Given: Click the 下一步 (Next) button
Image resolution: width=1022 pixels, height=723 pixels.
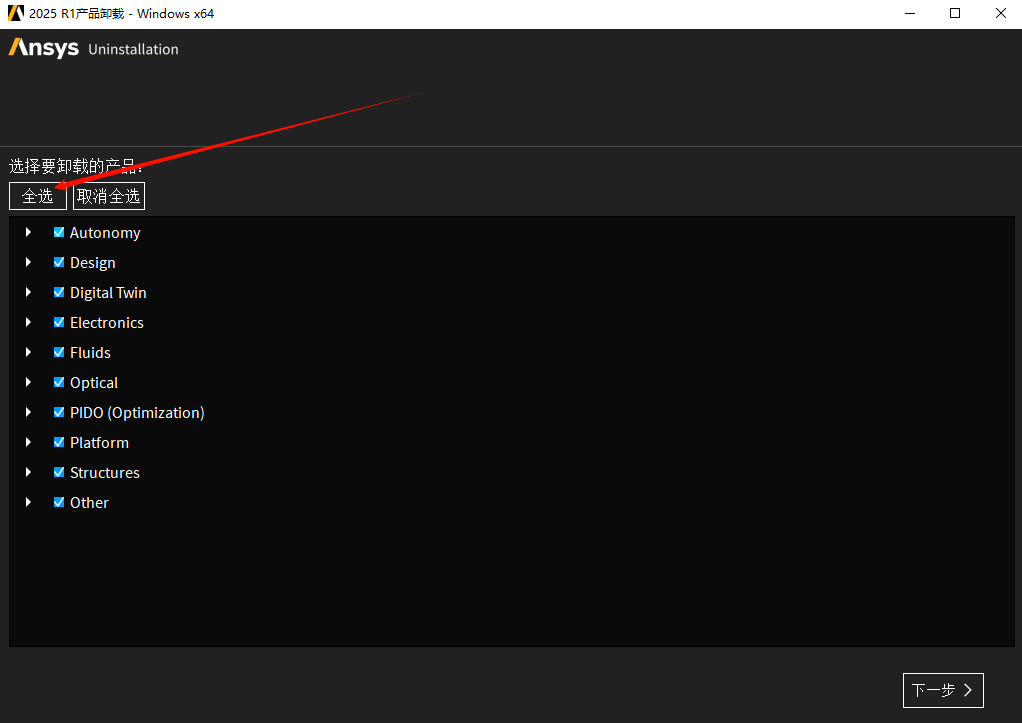Looking at the screenshot, I should pyautogui.click(x=942, y=690).
